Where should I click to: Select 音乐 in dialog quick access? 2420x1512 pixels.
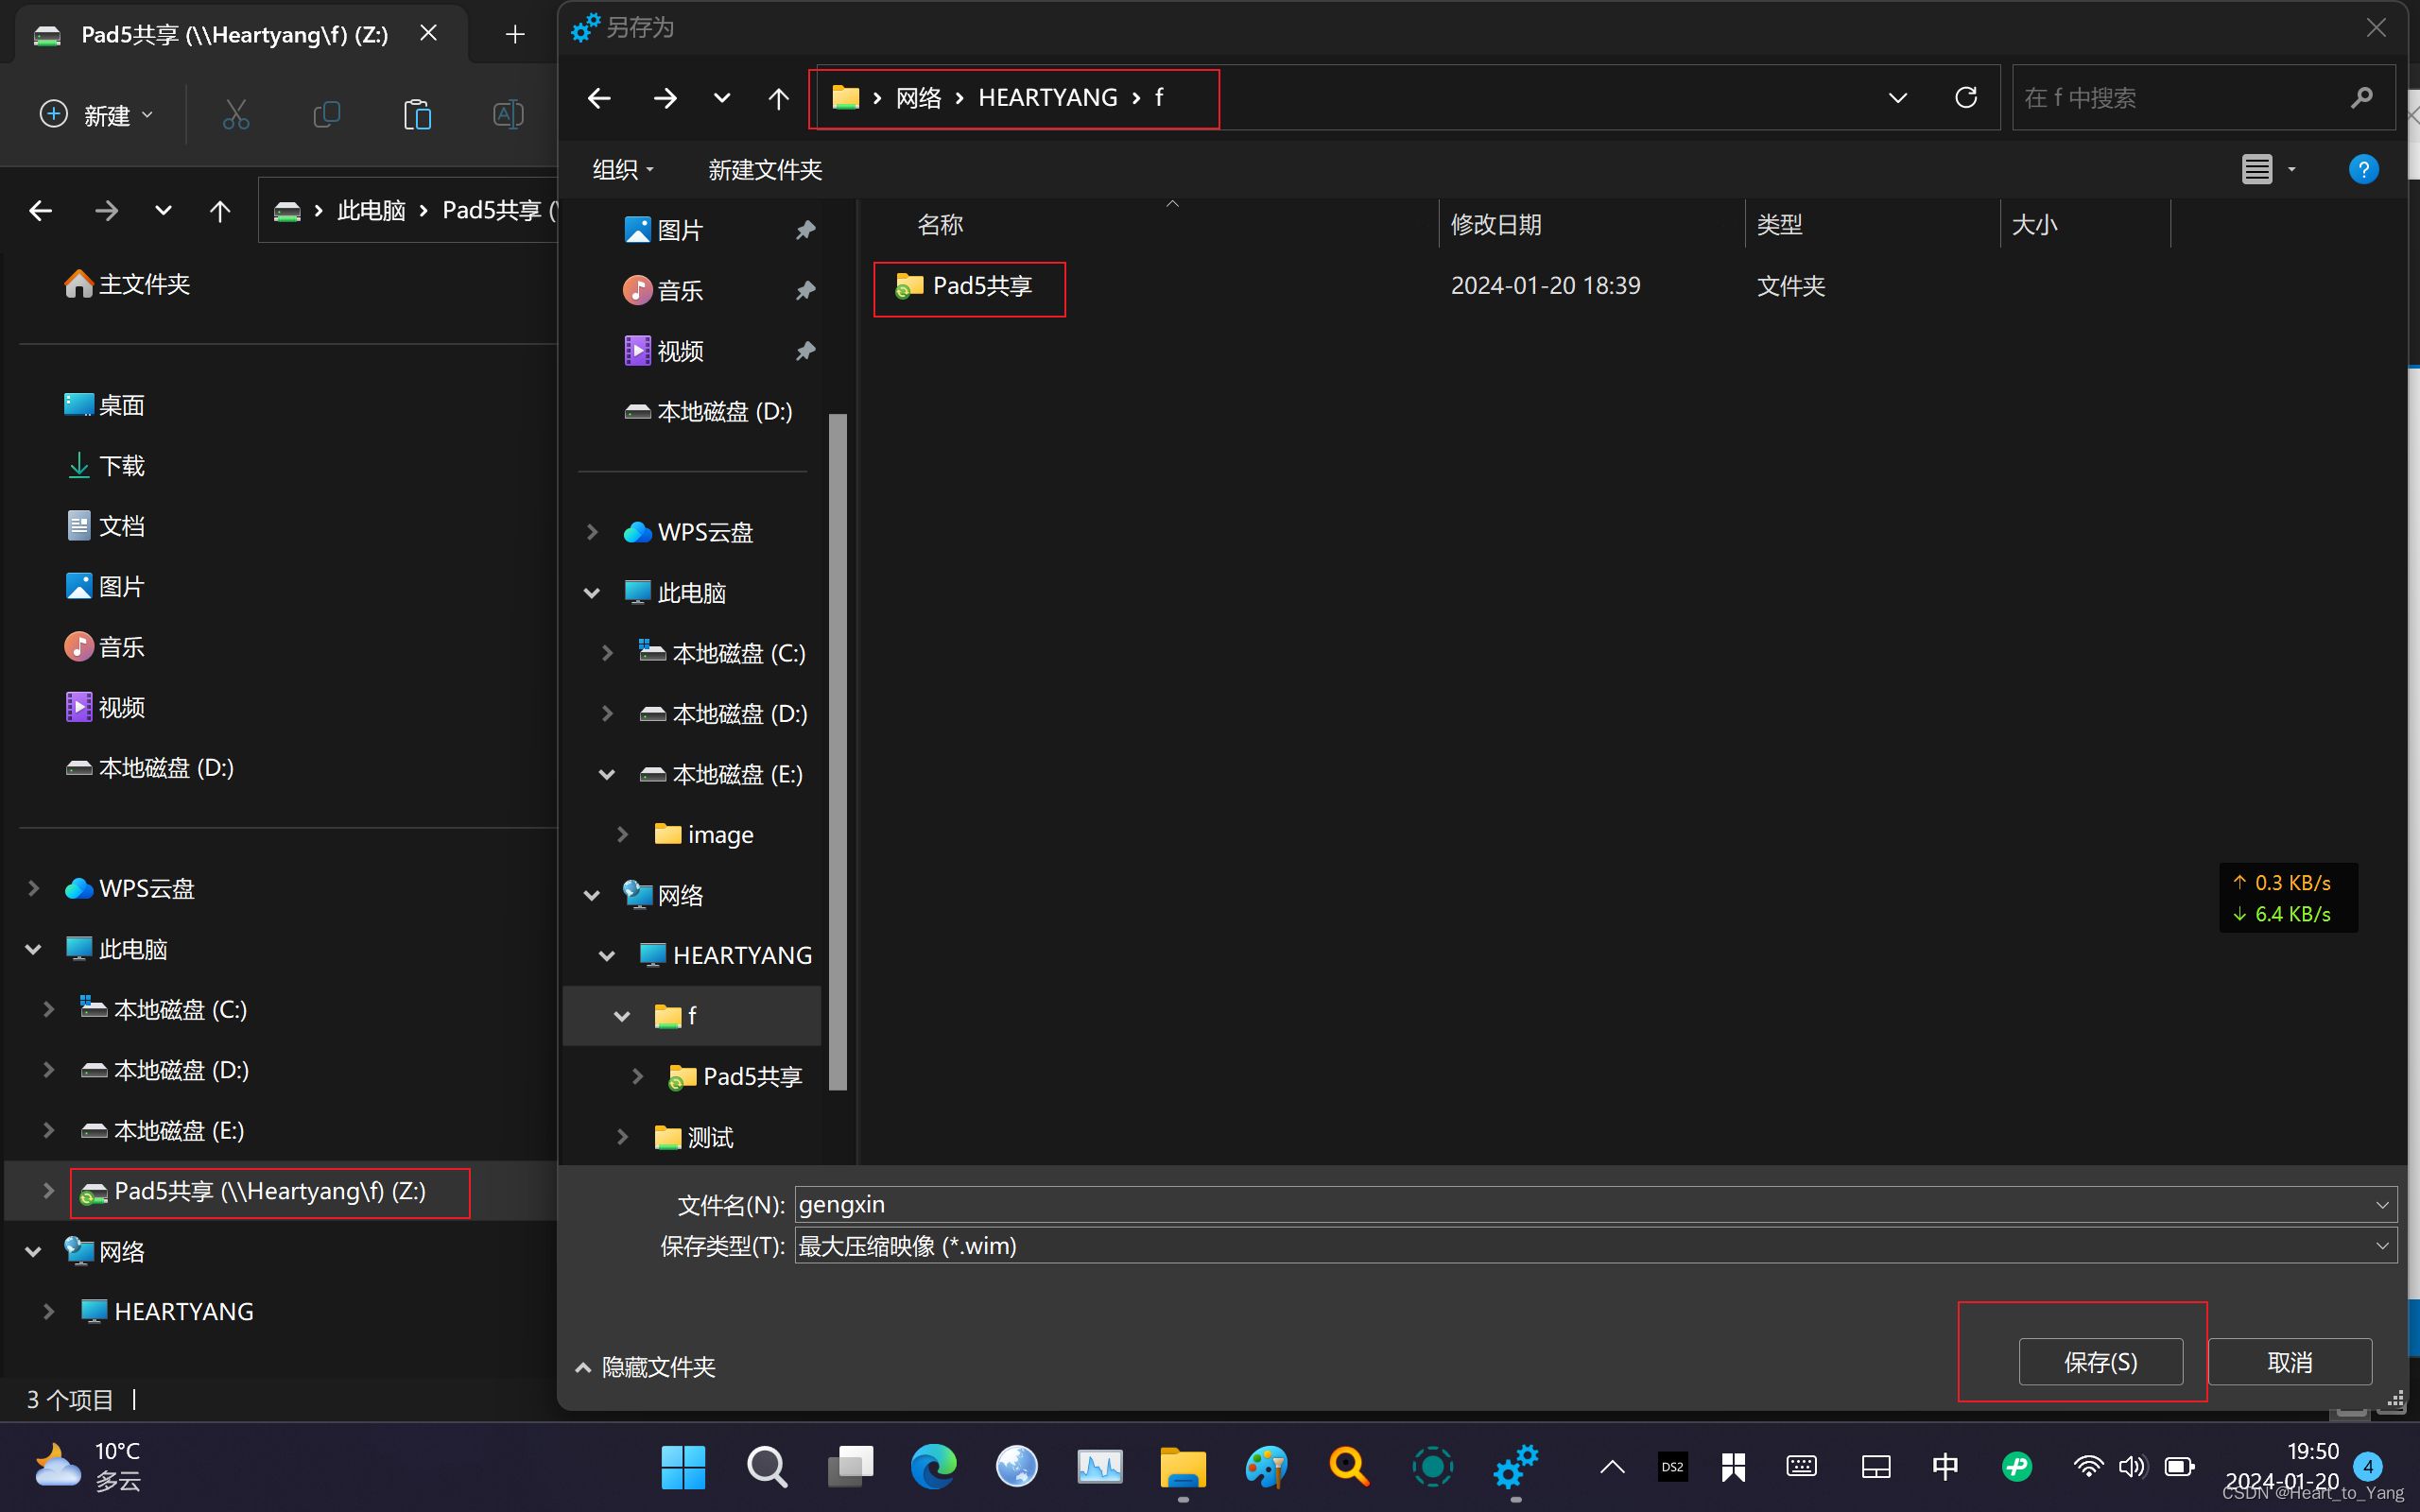(664, 291)
